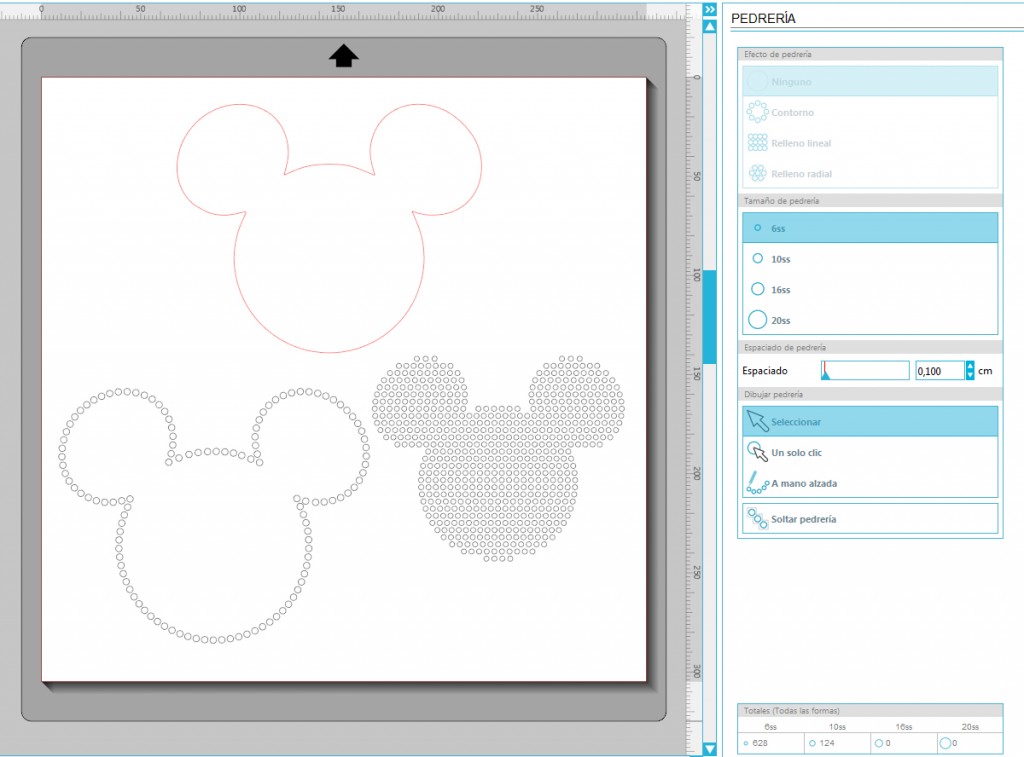Choose the 20ss rhinestone size
Viewport: 1024px width, 757px height.
click(870, 320)
